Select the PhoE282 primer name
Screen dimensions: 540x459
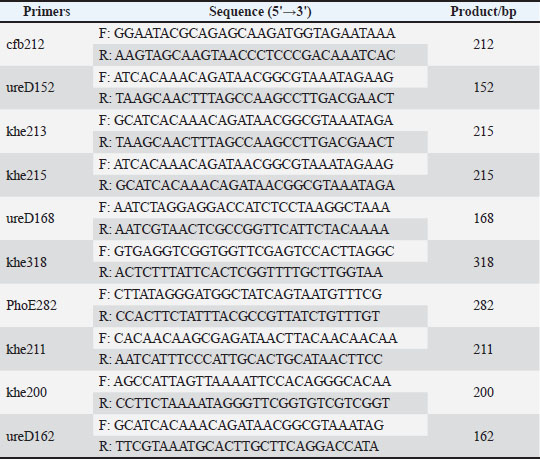[x=31, y=305]
